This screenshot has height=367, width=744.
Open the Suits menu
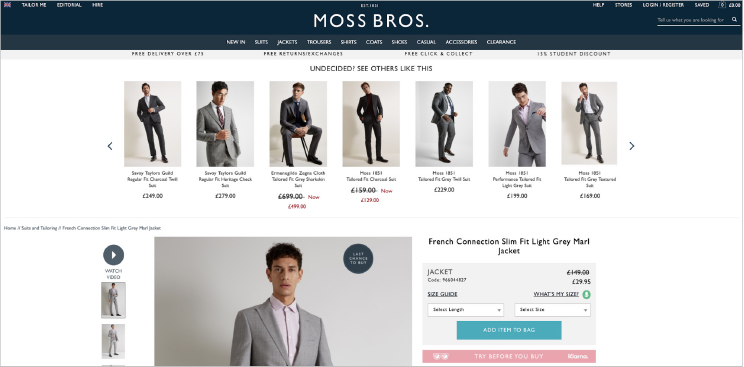tap(261, 42)
